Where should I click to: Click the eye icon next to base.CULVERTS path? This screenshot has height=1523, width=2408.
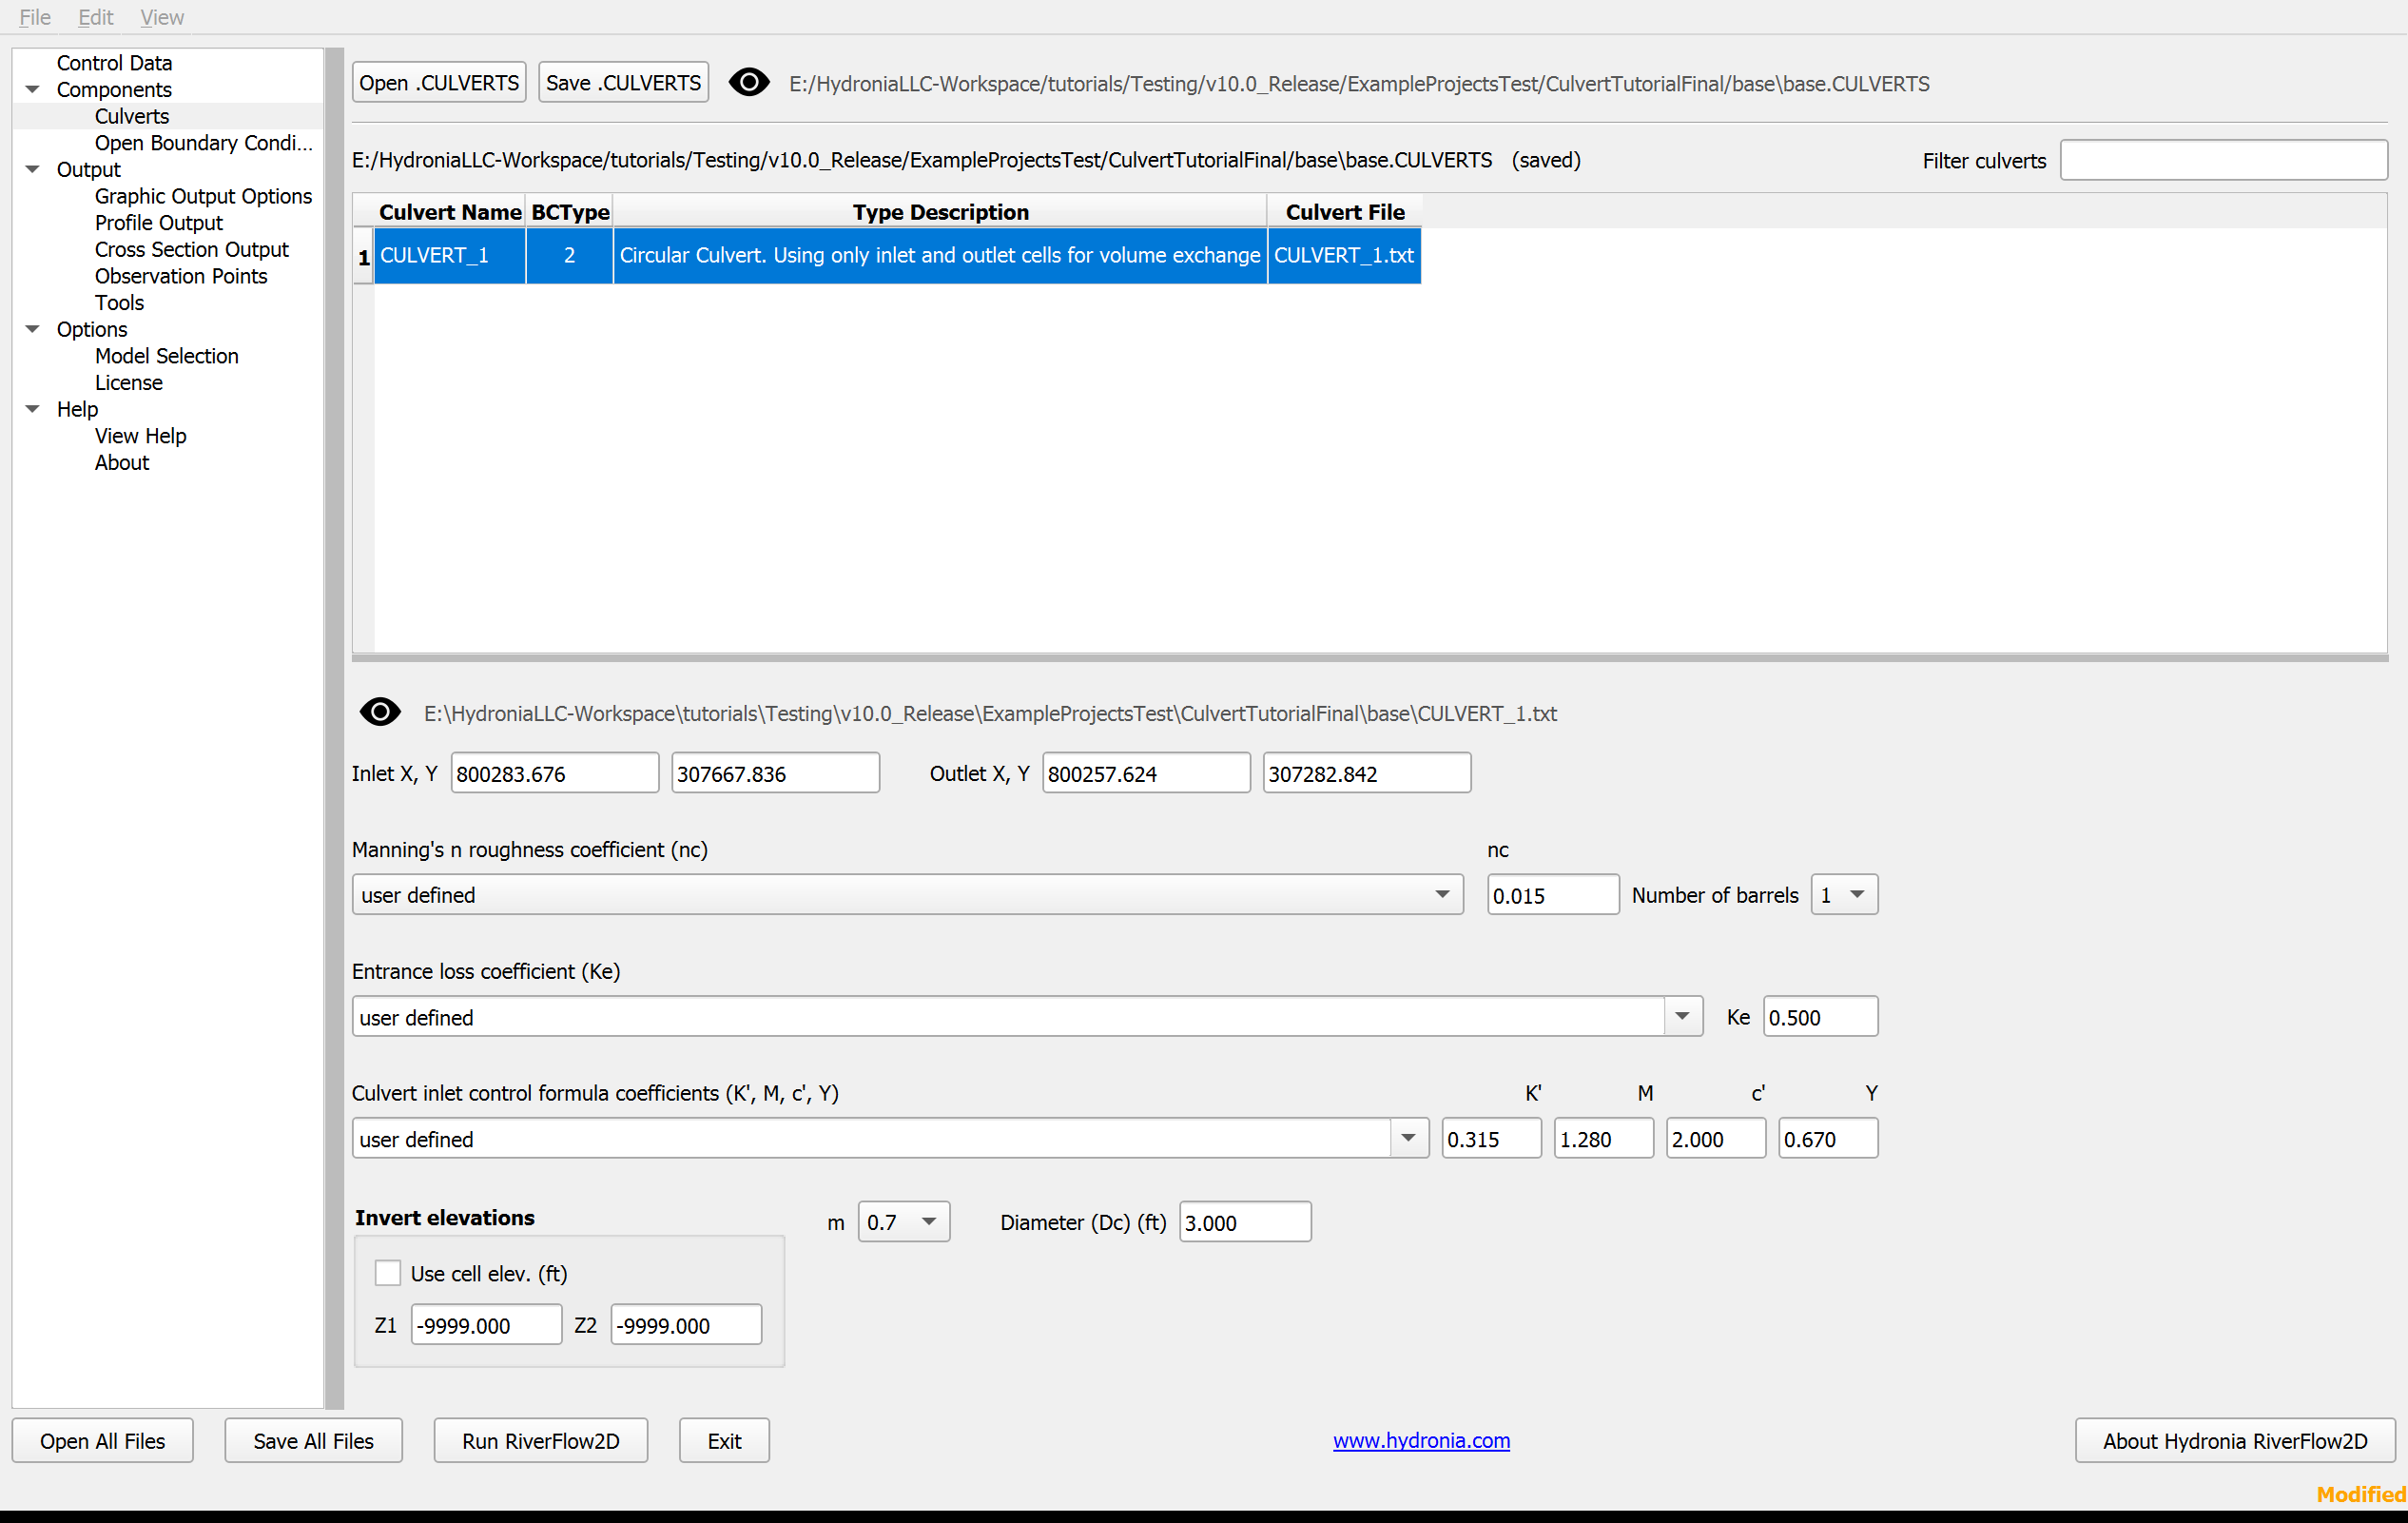tap(749, 83)
